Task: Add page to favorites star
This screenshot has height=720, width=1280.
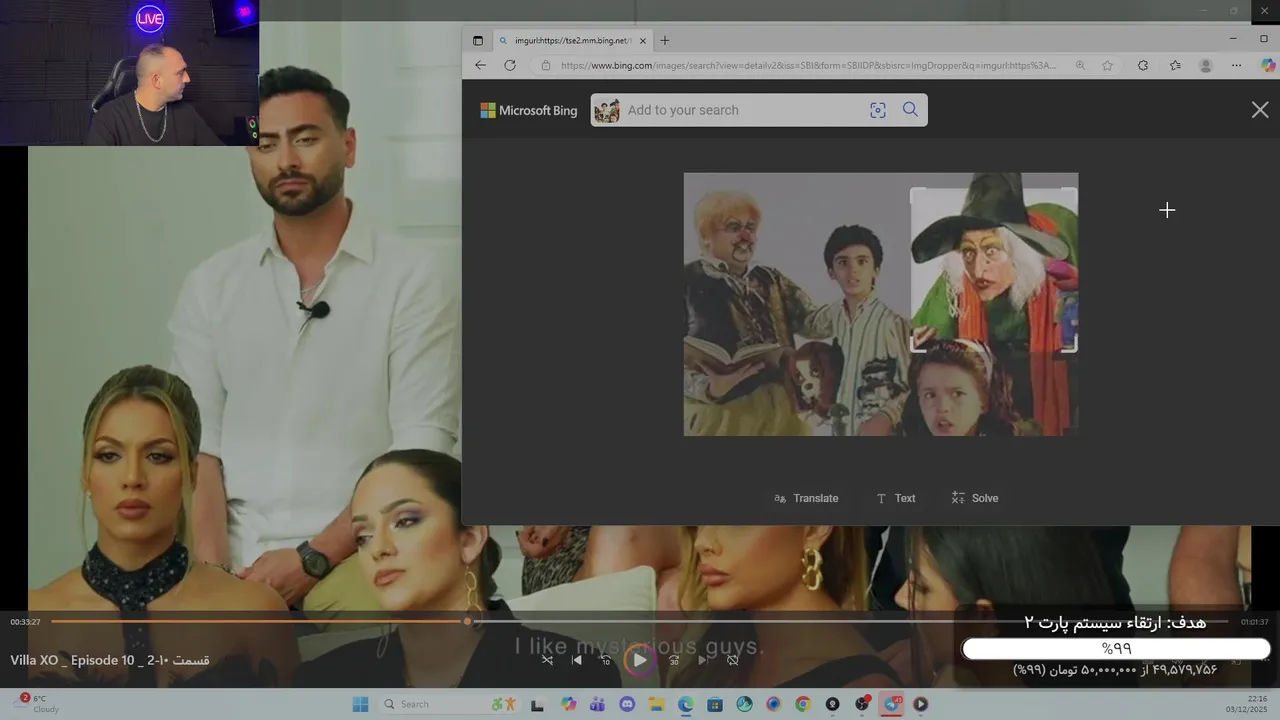Action: point(1107,65)
